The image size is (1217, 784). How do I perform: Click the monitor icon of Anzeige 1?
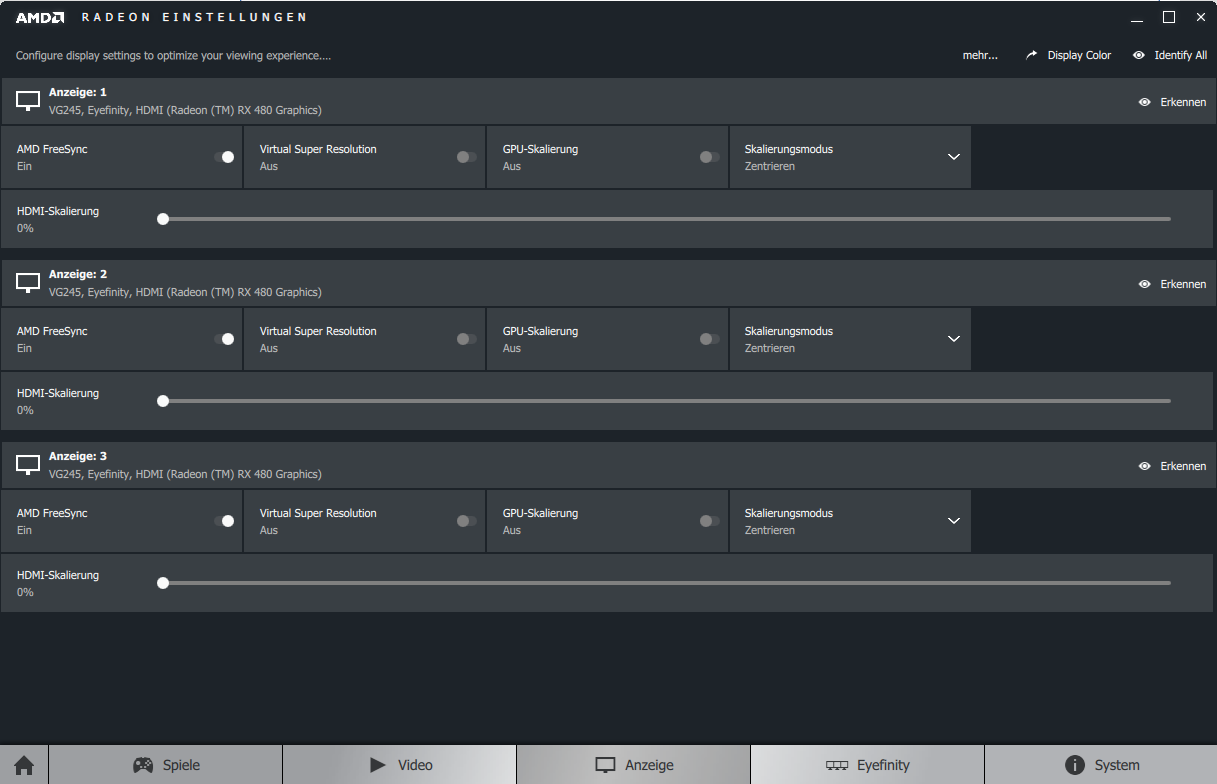pyautogui.click(x=28, y=101)
